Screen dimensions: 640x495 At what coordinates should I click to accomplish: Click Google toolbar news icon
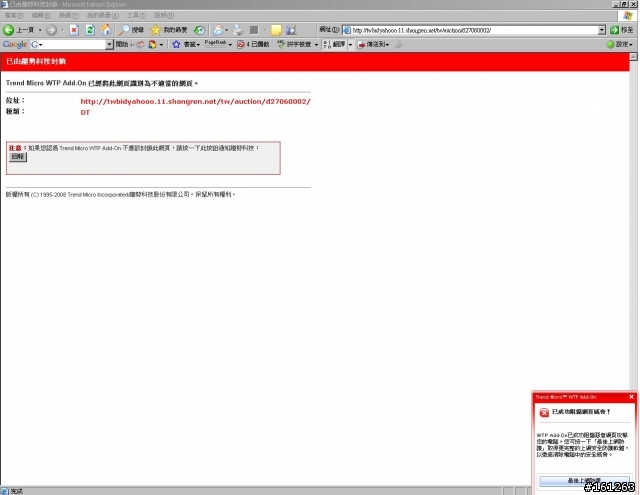[140, 44]
